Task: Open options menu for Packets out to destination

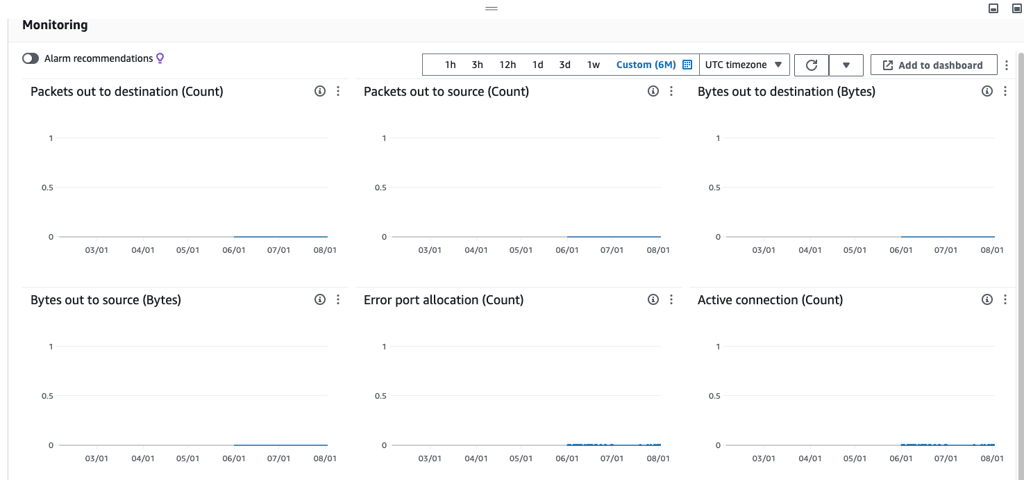Action: pos(338,91)
